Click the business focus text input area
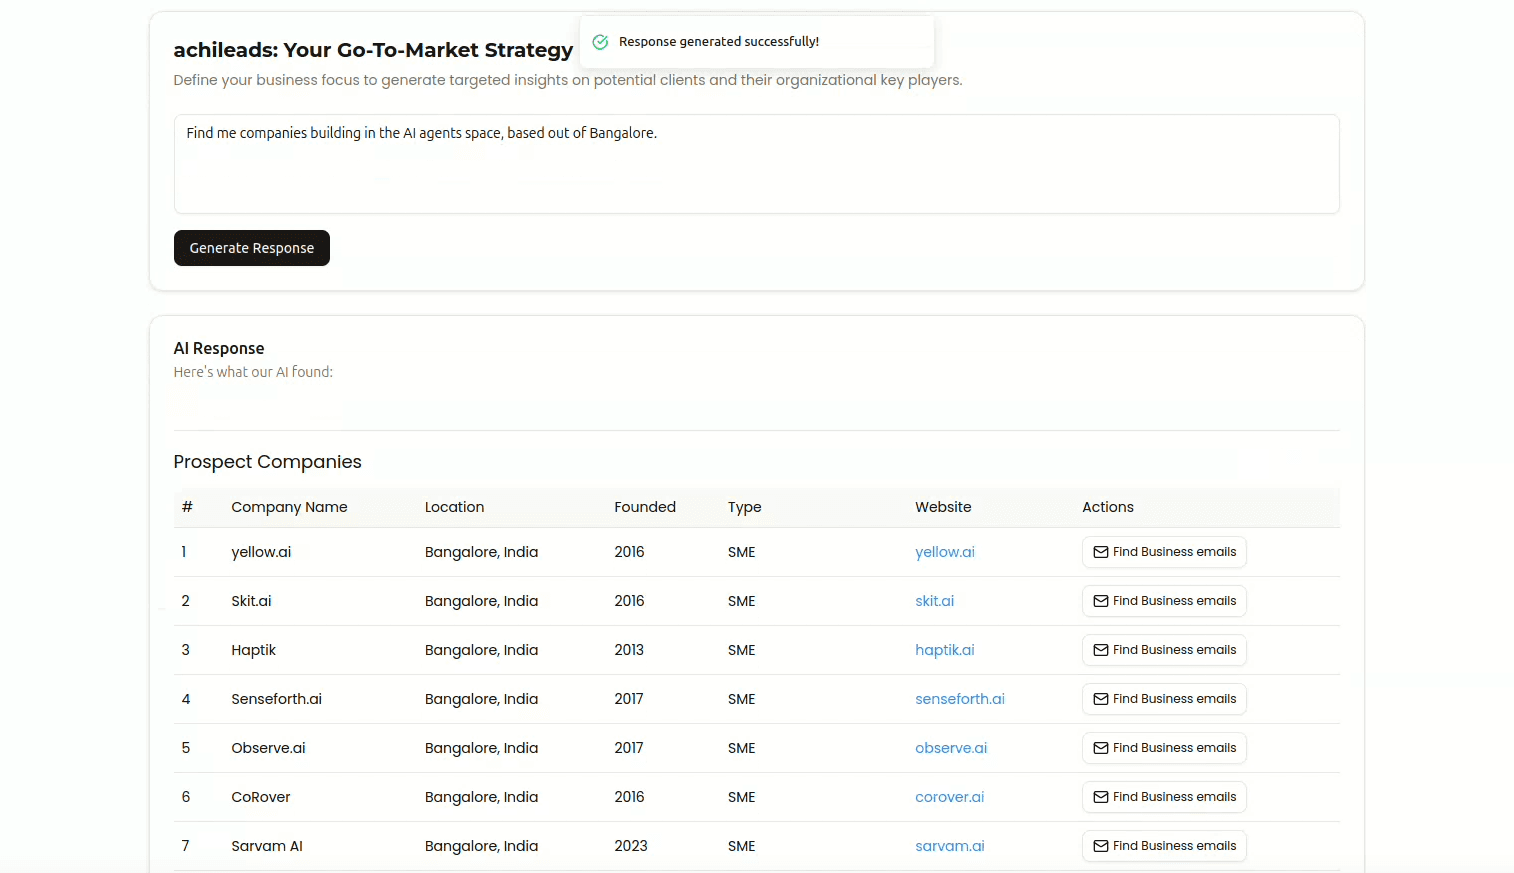This screenshot has width=1514, height=873. tap(757, 163)
